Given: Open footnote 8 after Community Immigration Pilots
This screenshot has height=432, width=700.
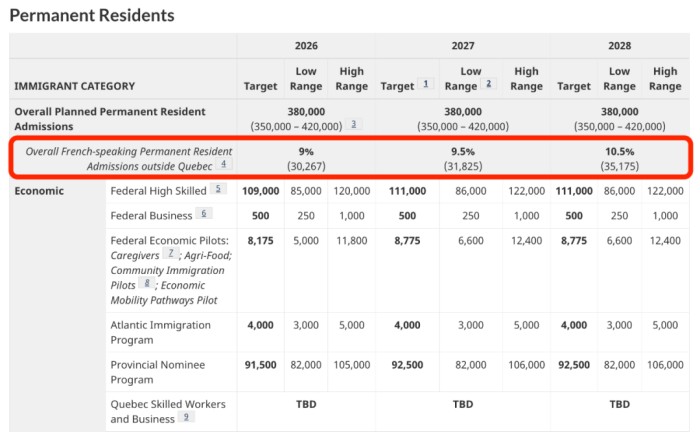Looking at the screenshot, I should pos(146,283).
